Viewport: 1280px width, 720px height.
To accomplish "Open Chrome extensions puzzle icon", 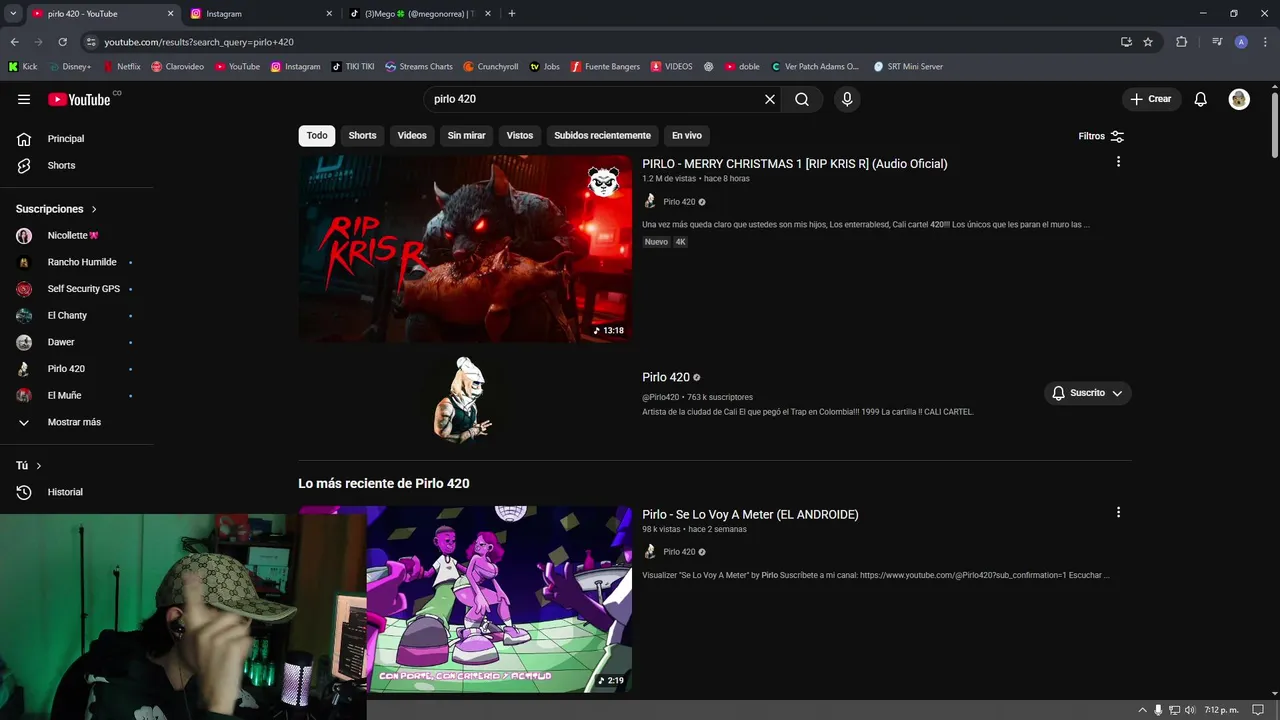I will pyautogui.click(x=1181, y=42).
